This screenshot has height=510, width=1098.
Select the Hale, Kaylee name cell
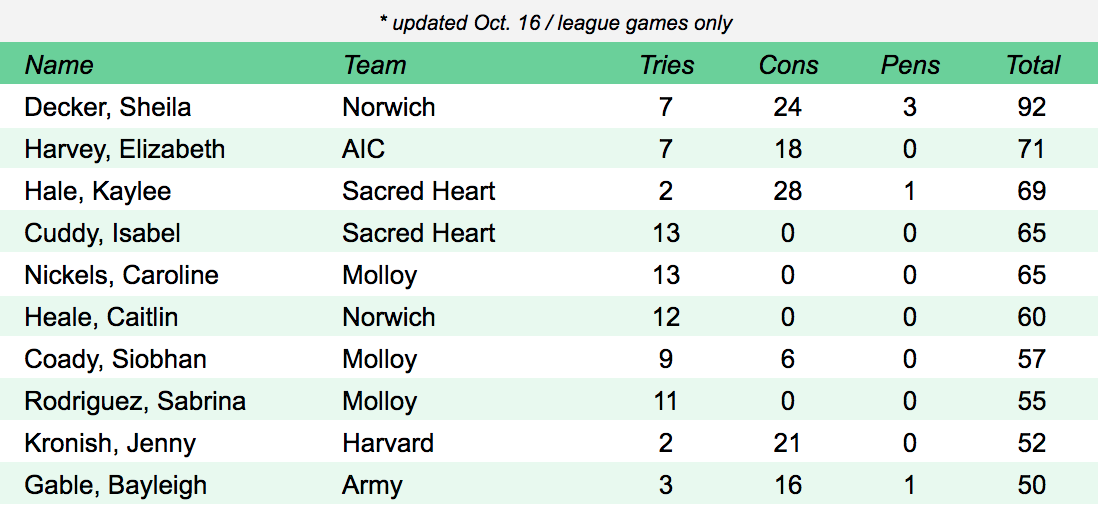coord(98,192)
